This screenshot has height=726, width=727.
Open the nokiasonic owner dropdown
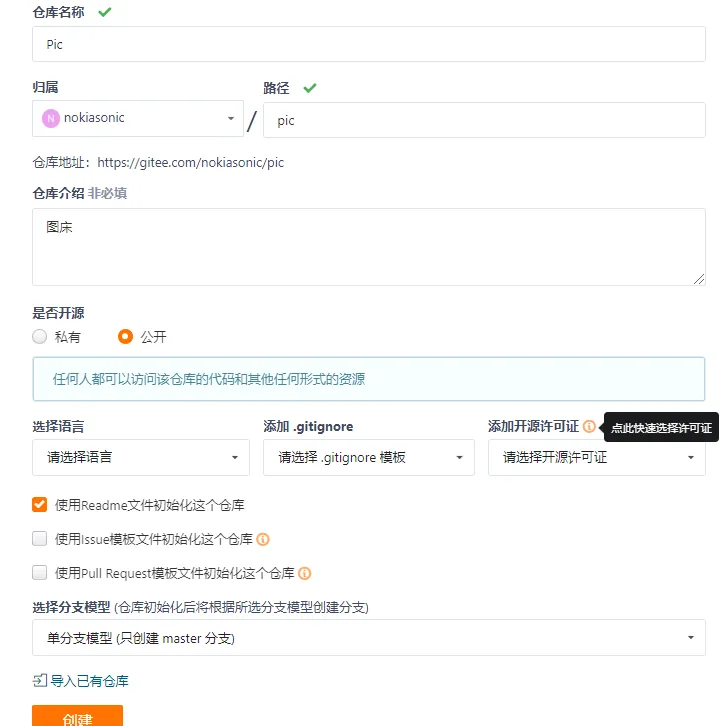pos(138,118)
